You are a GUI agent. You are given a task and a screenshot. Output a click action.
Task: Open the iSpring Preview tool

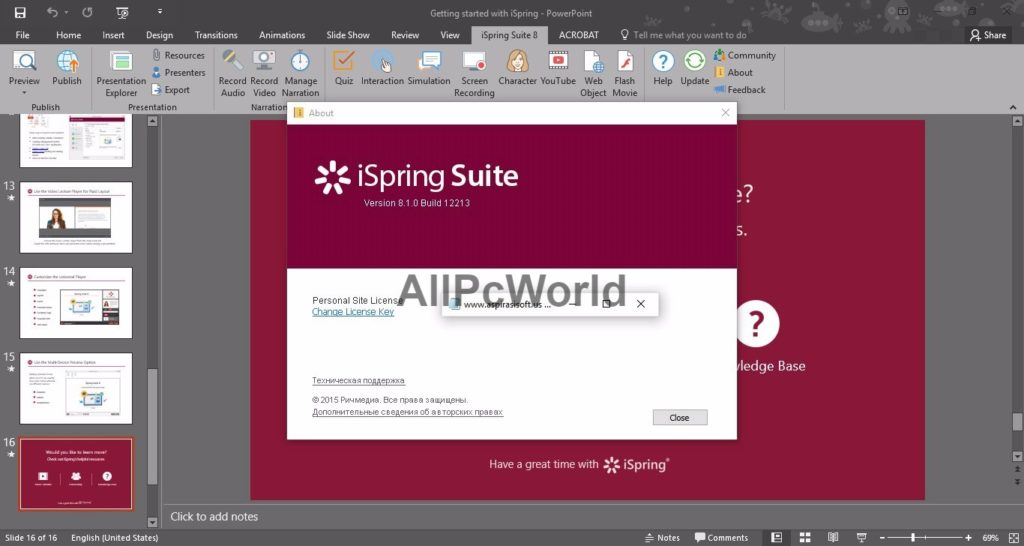point(24,67)
